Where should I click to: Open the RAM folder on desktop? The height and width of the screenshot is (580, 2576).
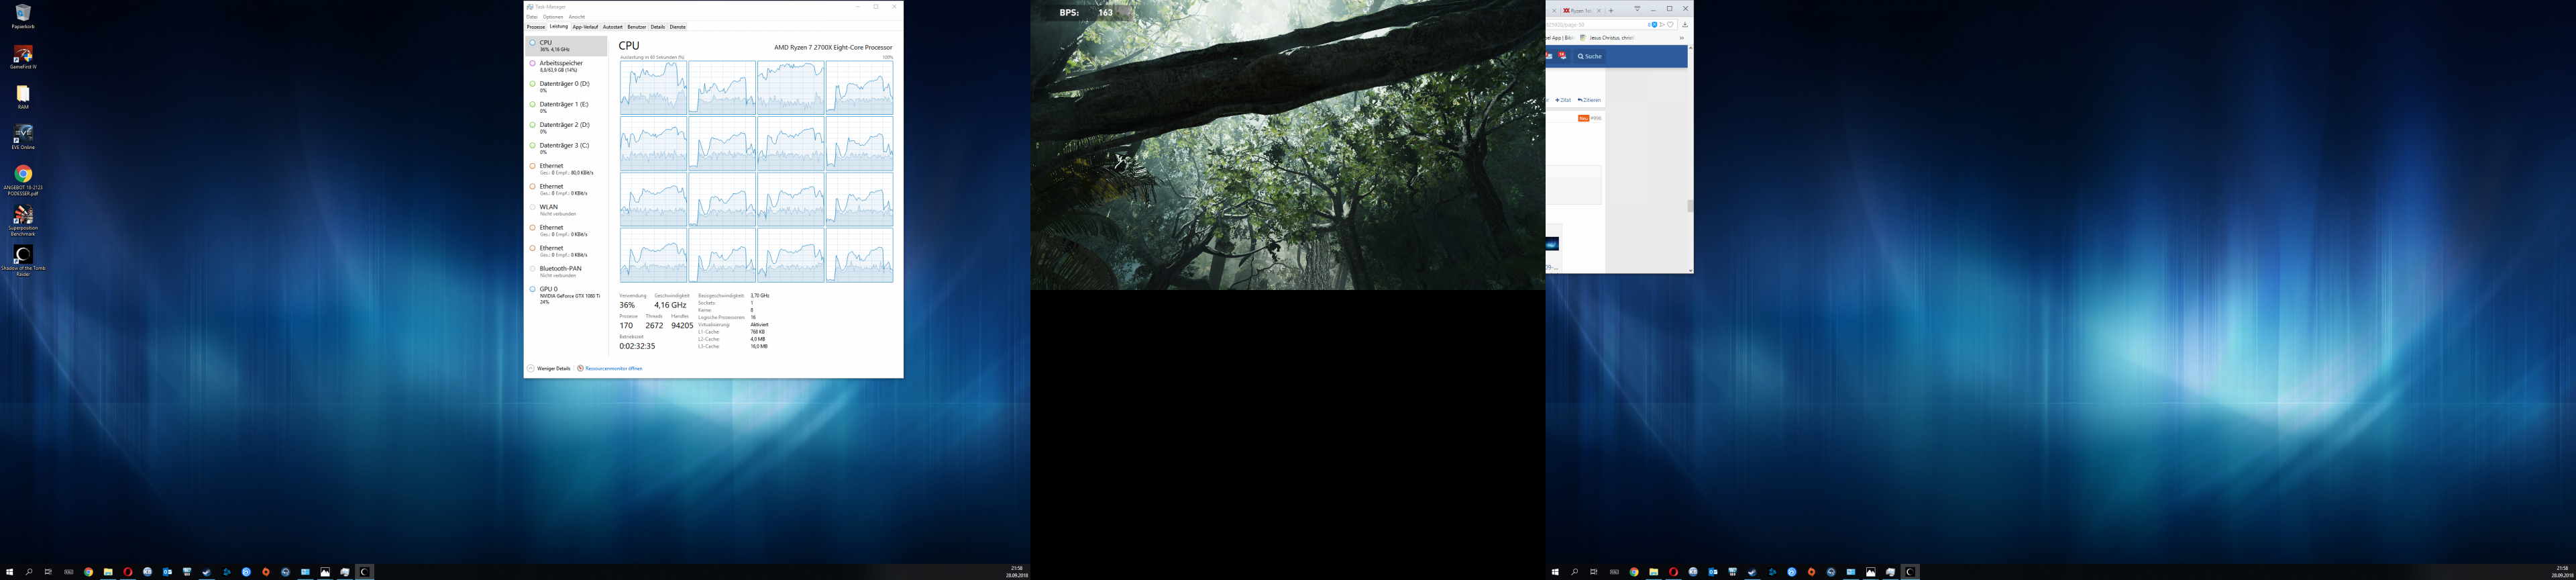[23, 97]
